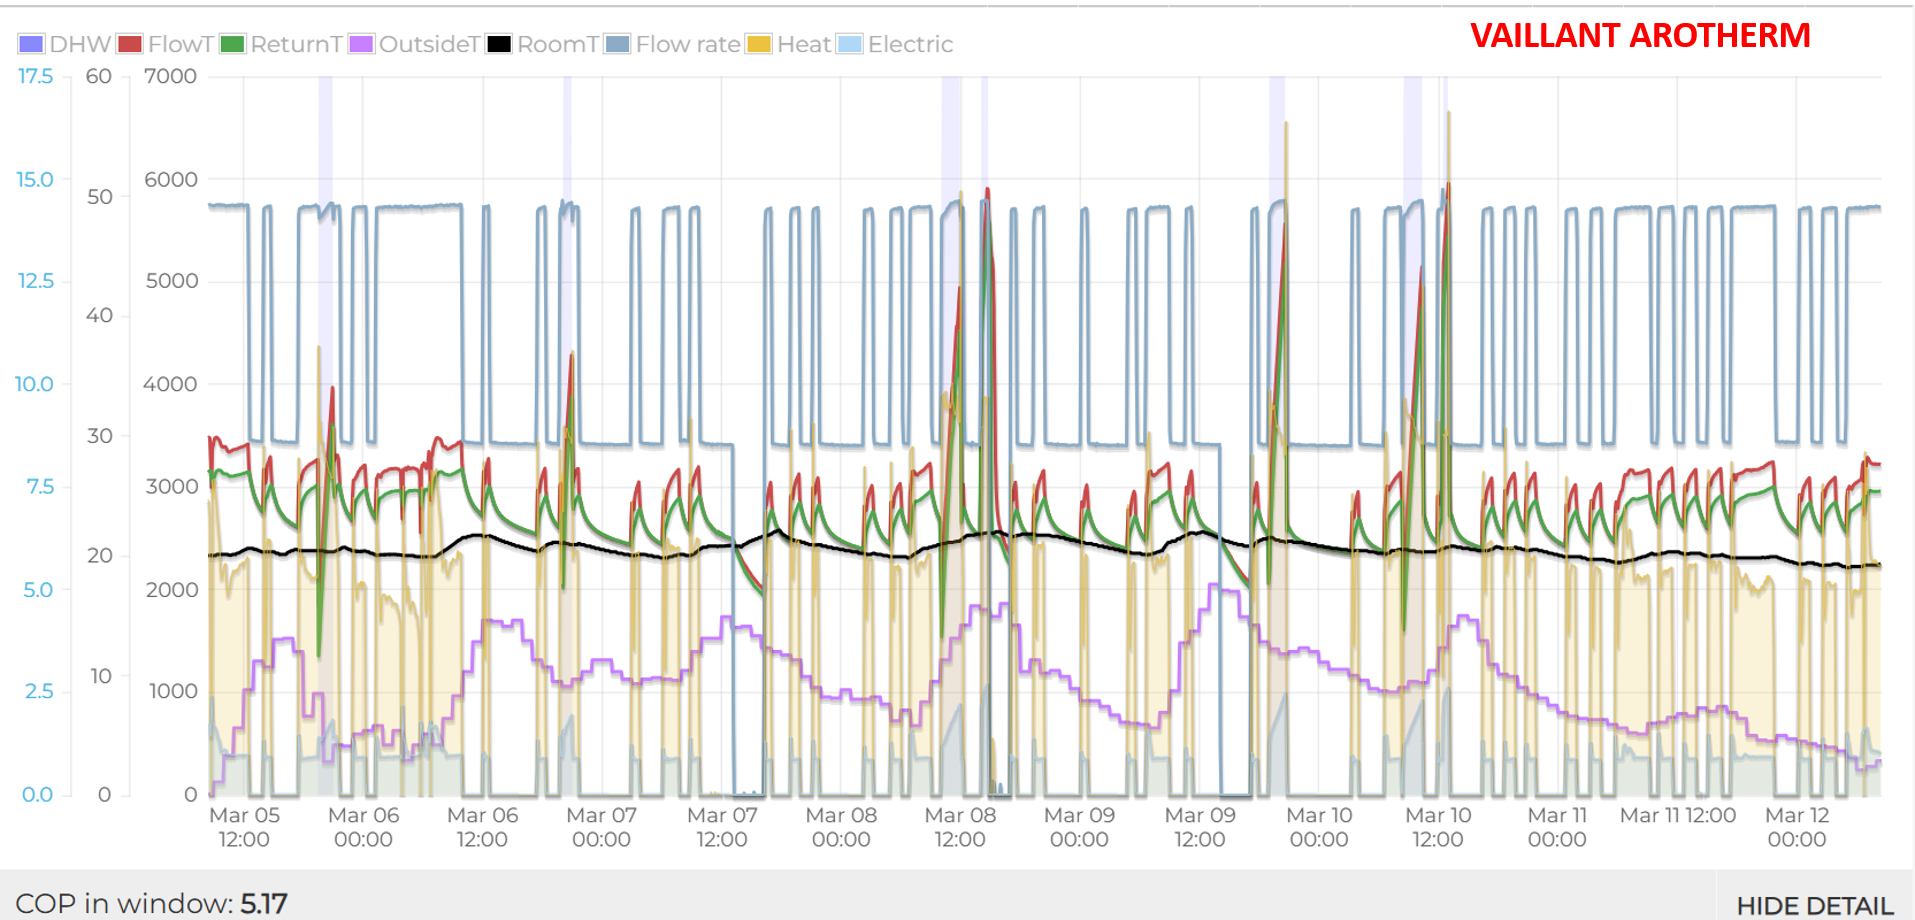Click the 30 temperature axis value
The height and width of the screenshot is (920, 1915).
pyautogui.click(x=100, y=435)
